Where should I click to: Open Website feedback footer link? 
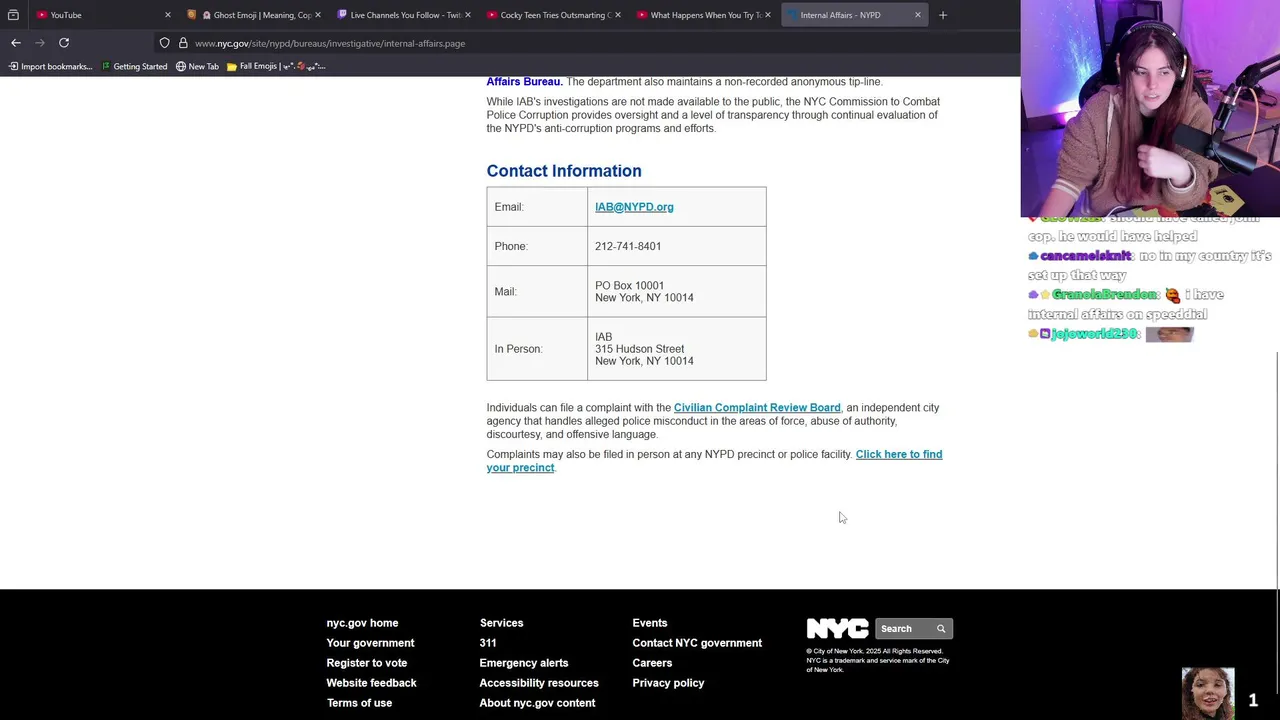point(371,683)
